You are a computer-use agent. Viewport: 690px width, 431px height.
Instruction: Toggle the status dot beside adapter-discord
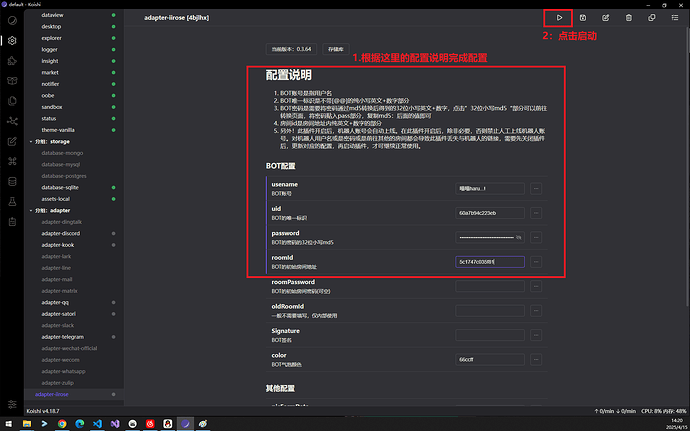[x=114, y=233]
